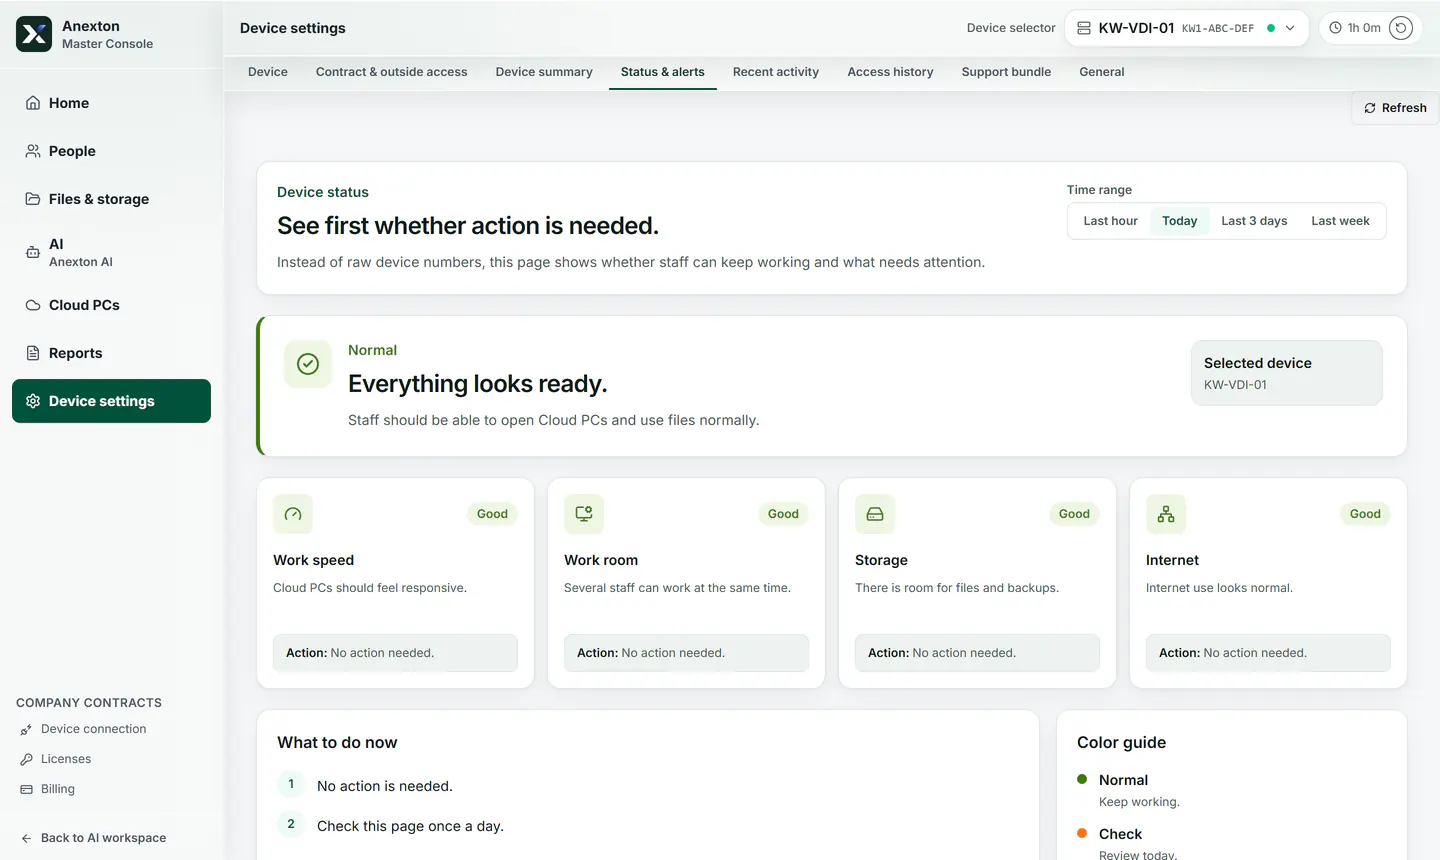The width and height of the screenshot is (1440, 860).
Task: Click the Work room monitor icon
Action: (x=584, y=514)
